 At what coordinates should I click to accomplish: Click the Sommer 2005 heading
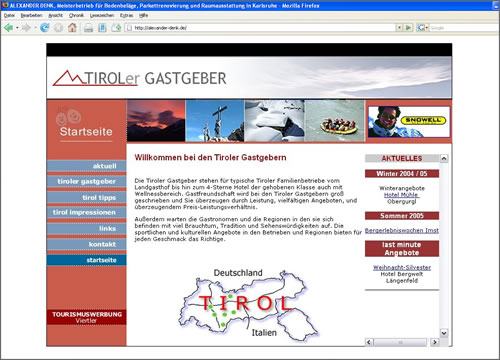click(402, 216)
